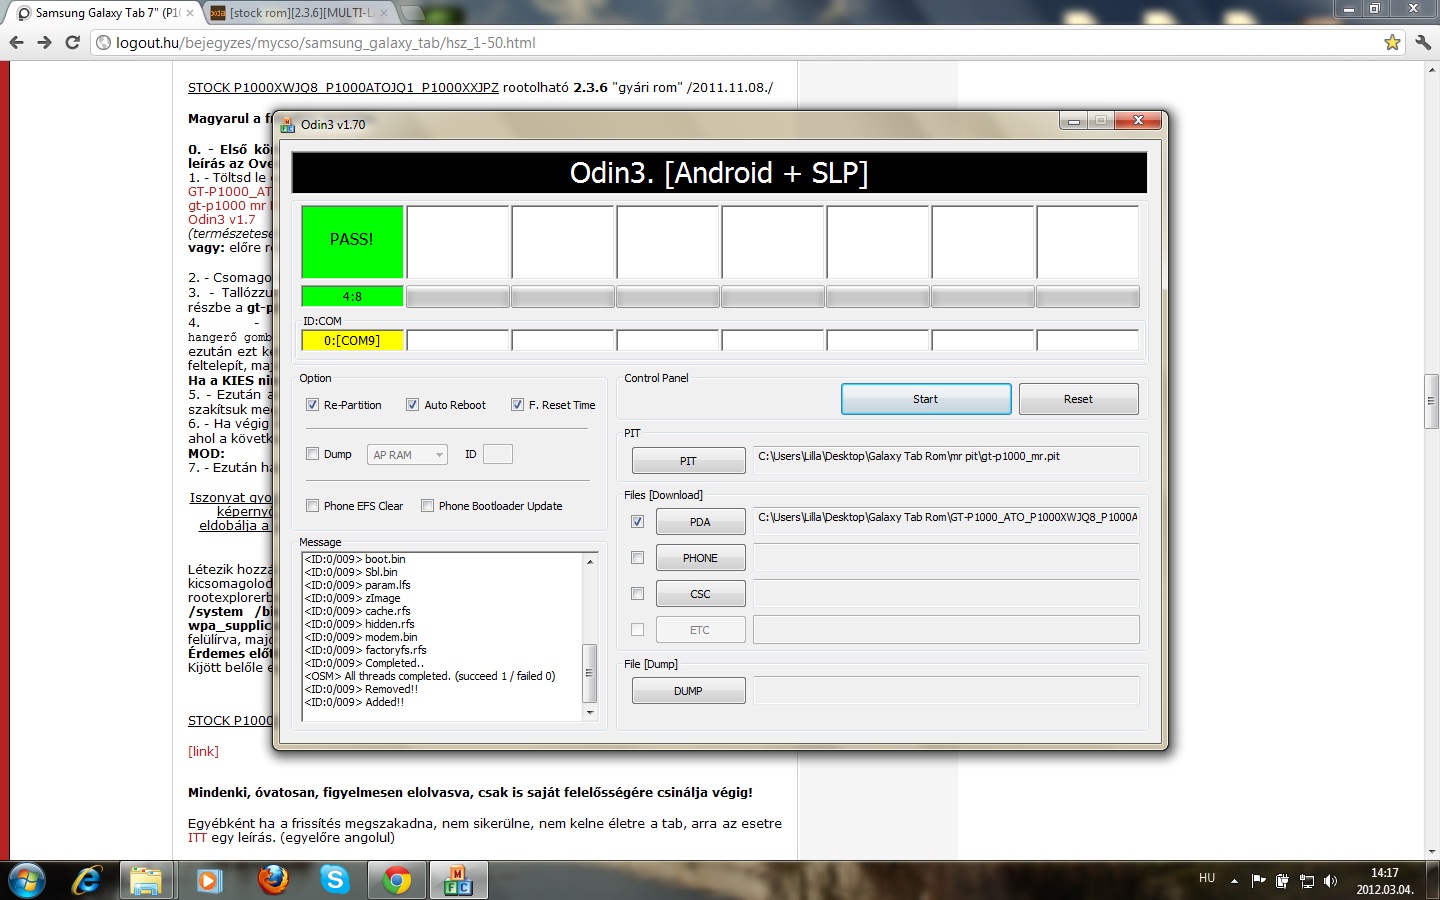Click the network tray icon
This screenshot has height=900, width=1440.
pos(1306,881)
